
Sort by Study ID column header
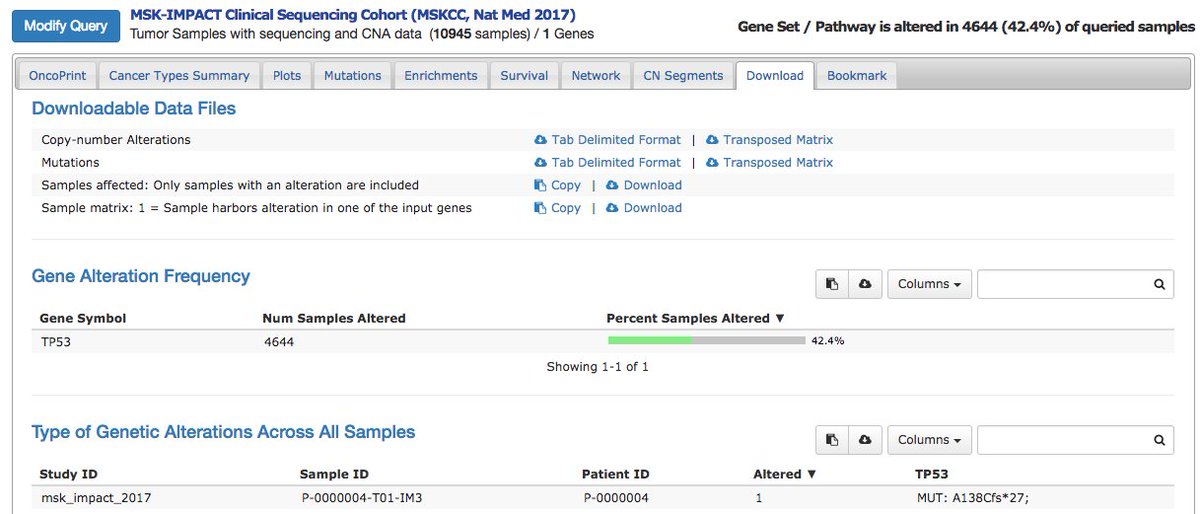[x=68, y=474]
